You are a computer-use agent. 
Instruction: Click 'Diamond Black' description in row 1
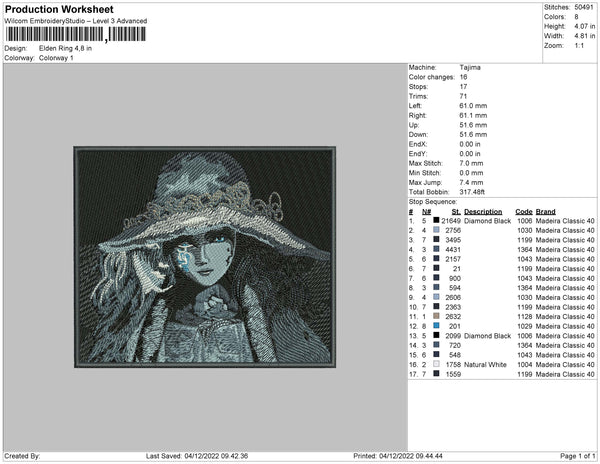click(488, 221)
